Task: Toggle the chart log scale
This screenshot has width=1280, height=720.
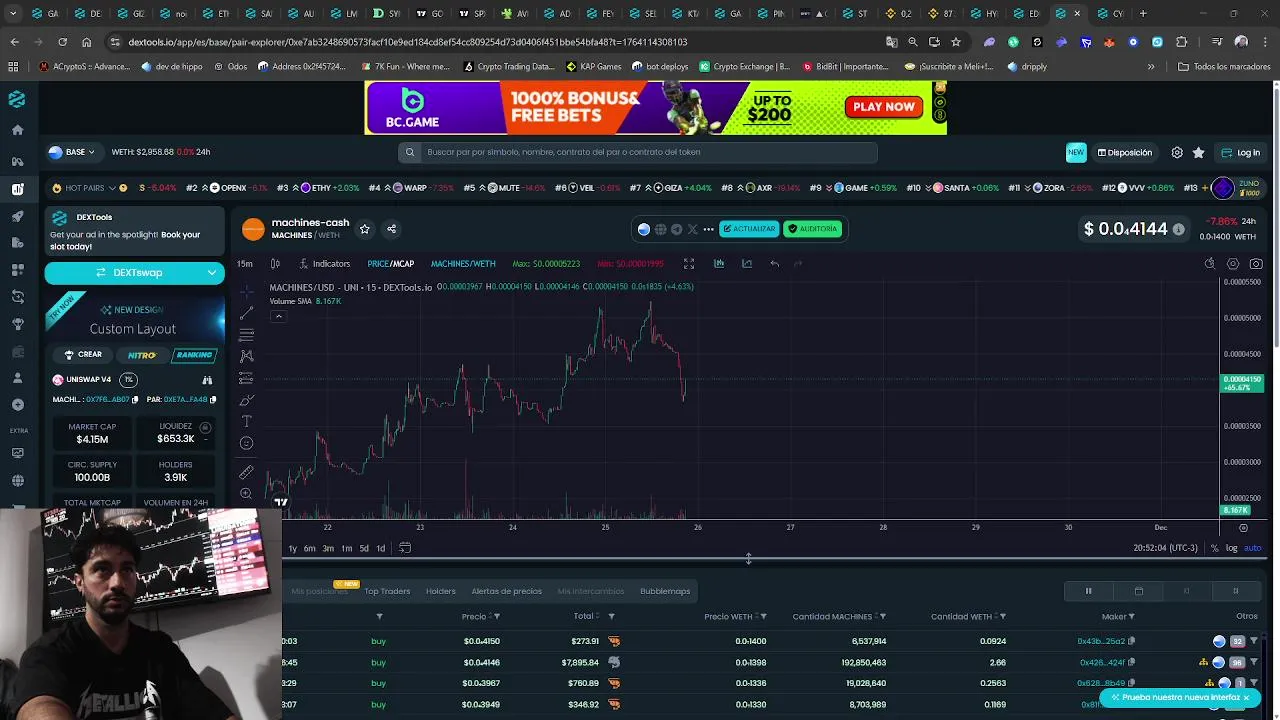Action: (x=1231, y=548)
